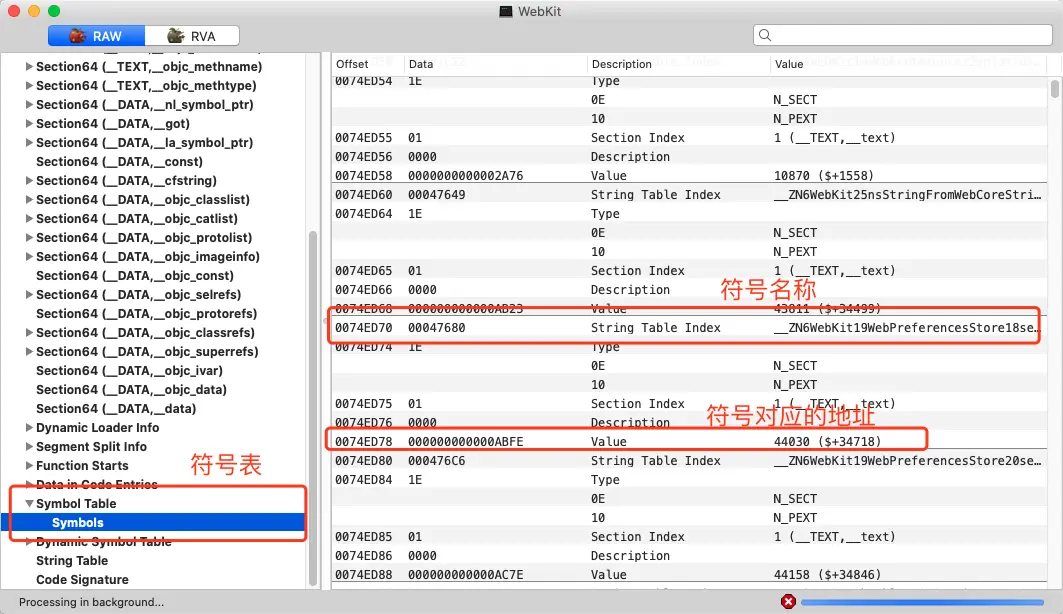The width and height of the screenshot is (1063, 614).
Task: Click the Description row at offset 0074ED66
Action: coord(689,289)
